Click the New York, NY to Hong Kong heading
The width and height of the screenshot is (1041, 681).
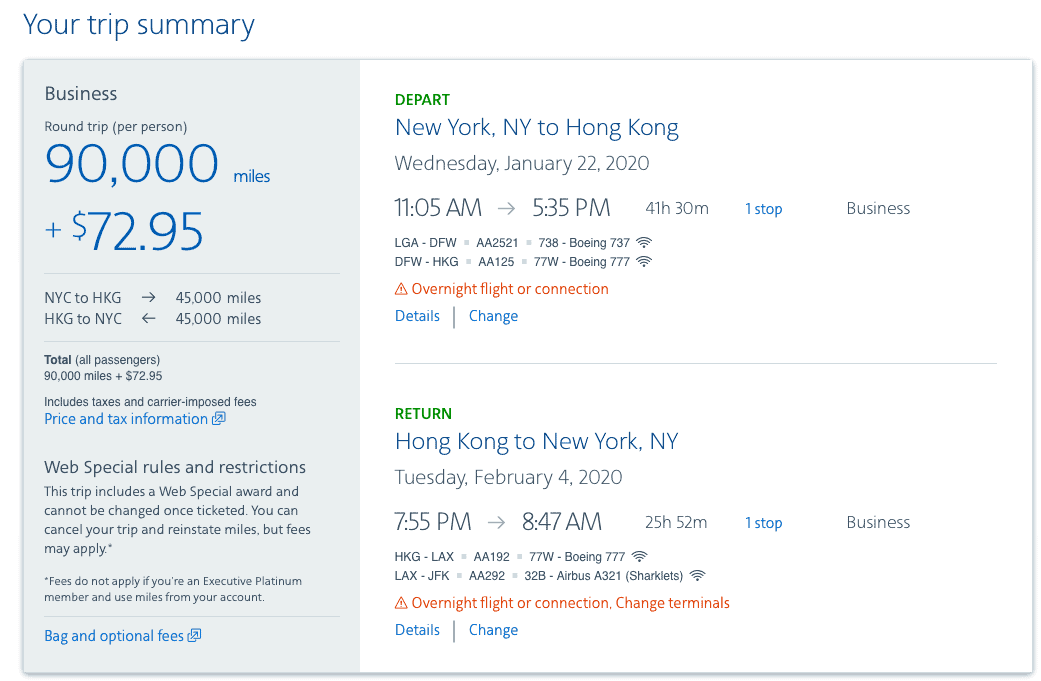point(536,127)
